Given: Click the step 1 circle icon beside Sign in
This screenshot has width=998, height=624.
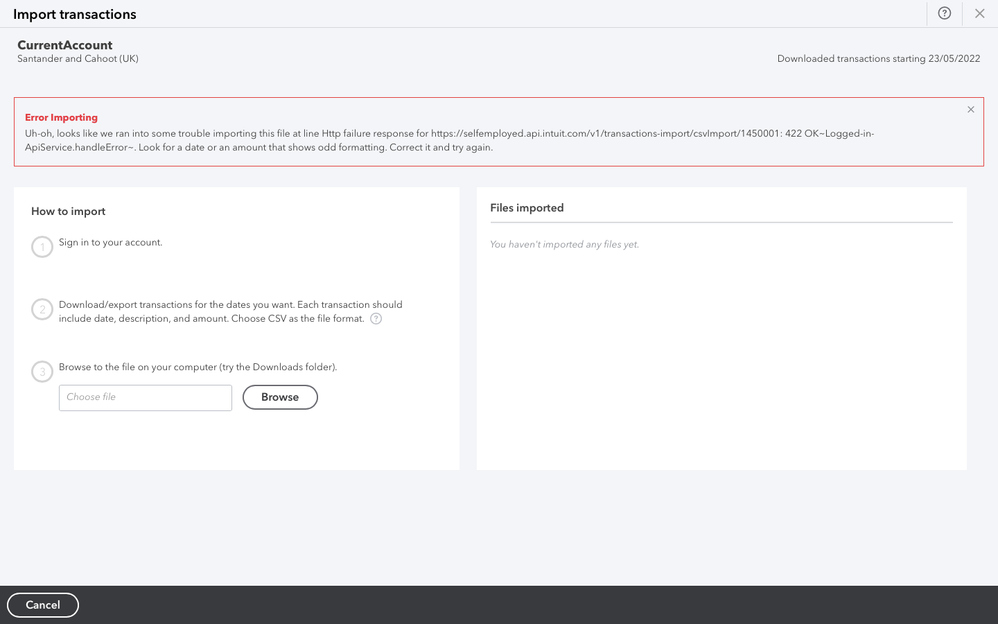Looking at the screenshot, I should [42, 246].
